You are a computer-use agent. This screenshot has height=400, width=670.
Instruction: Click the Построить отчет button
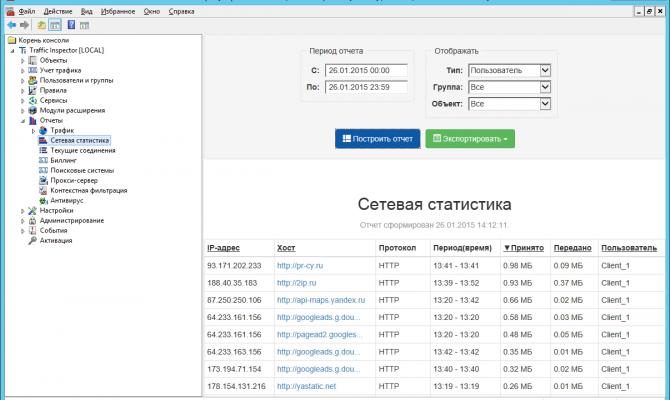[378, 138]
